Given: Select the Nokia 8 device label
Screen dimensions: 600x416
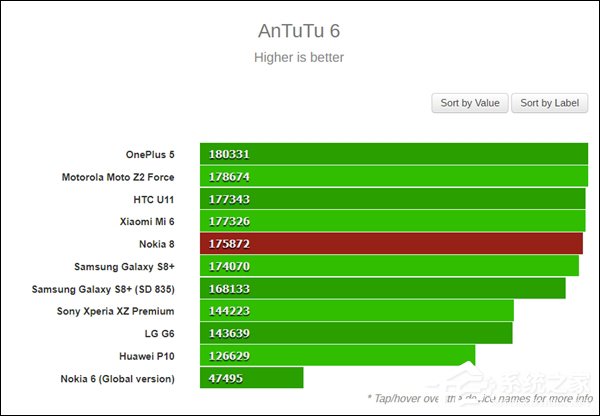Looking at the screenshot, I should 157,244.
